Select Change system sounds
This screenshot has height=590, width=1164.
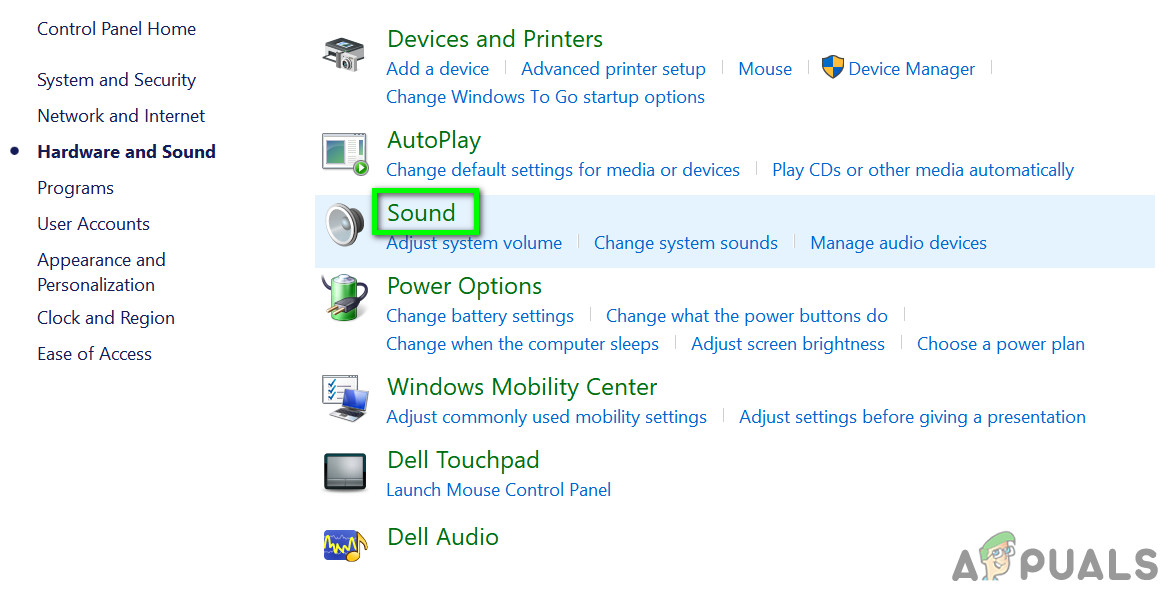click(x=685, y=243)
